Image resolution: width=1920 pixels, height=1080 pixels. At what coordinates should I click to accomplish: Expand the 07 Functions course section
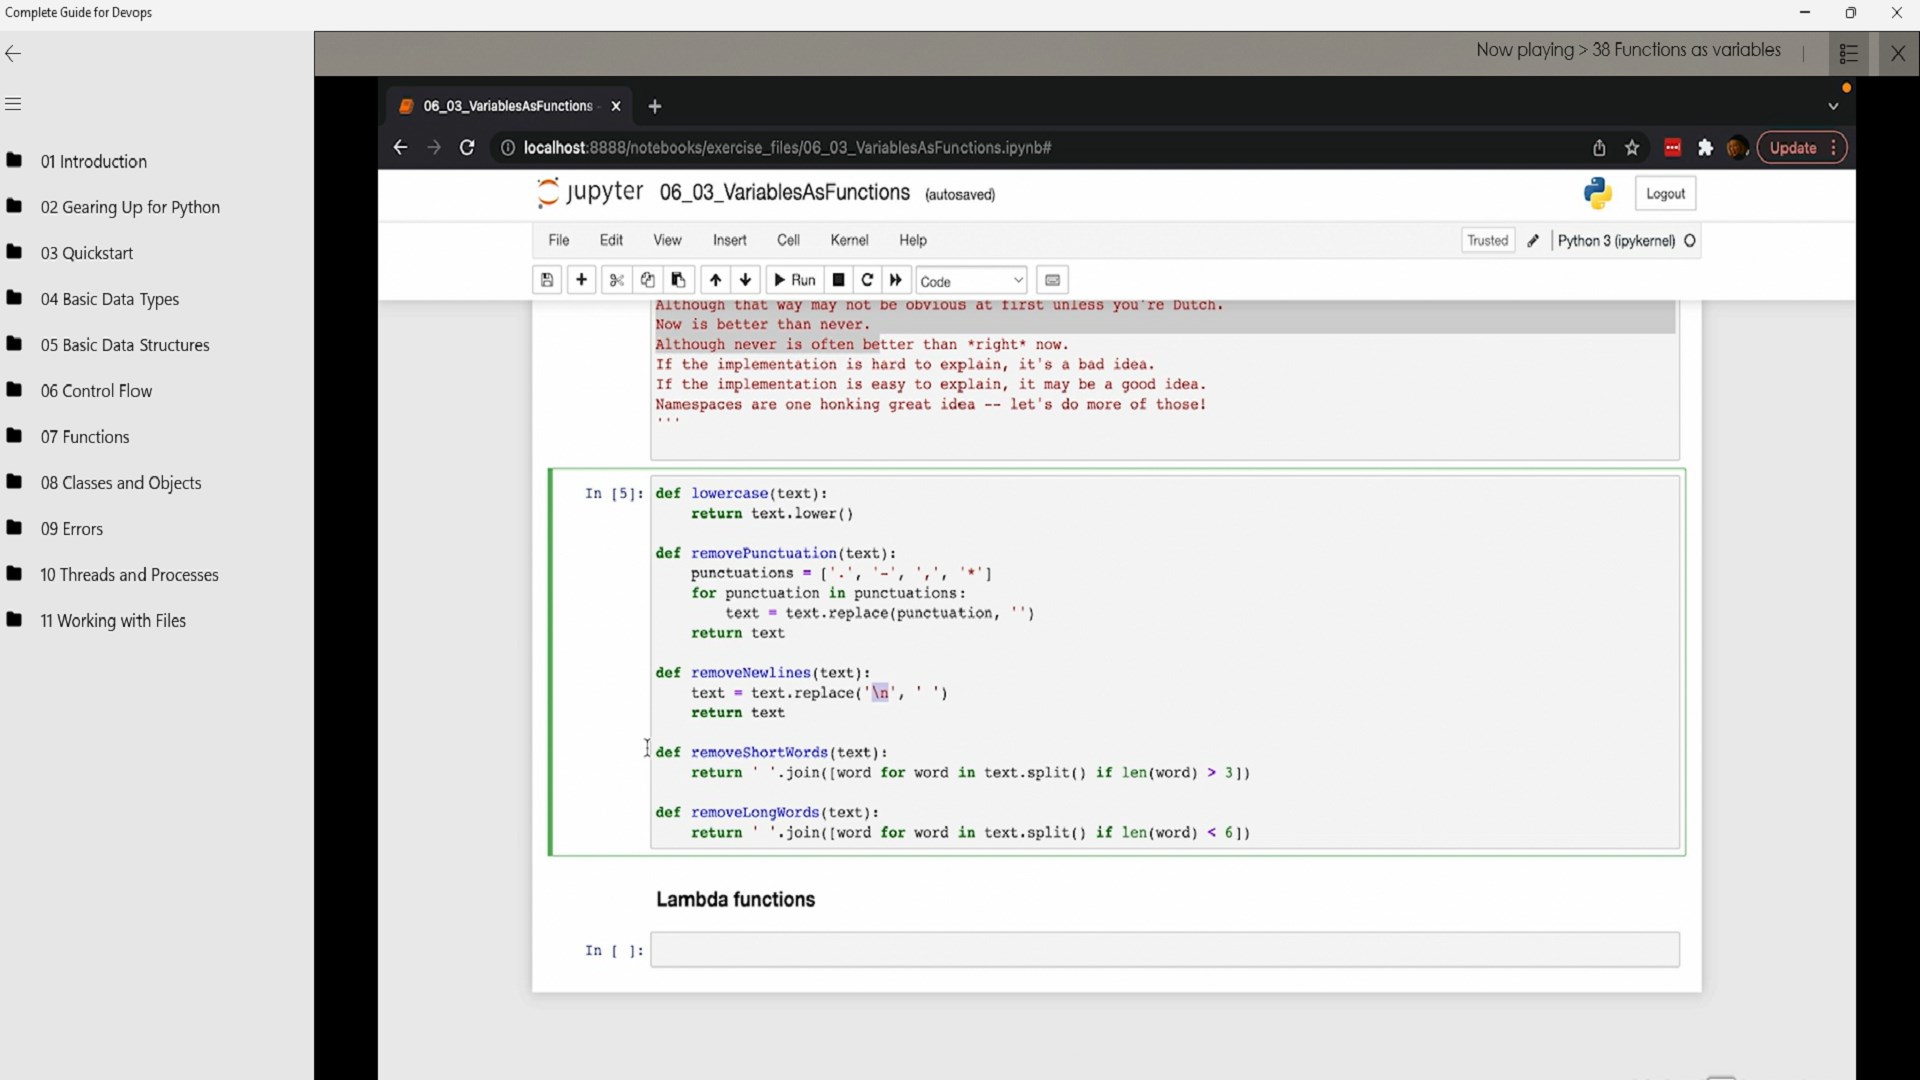point(85,437)
